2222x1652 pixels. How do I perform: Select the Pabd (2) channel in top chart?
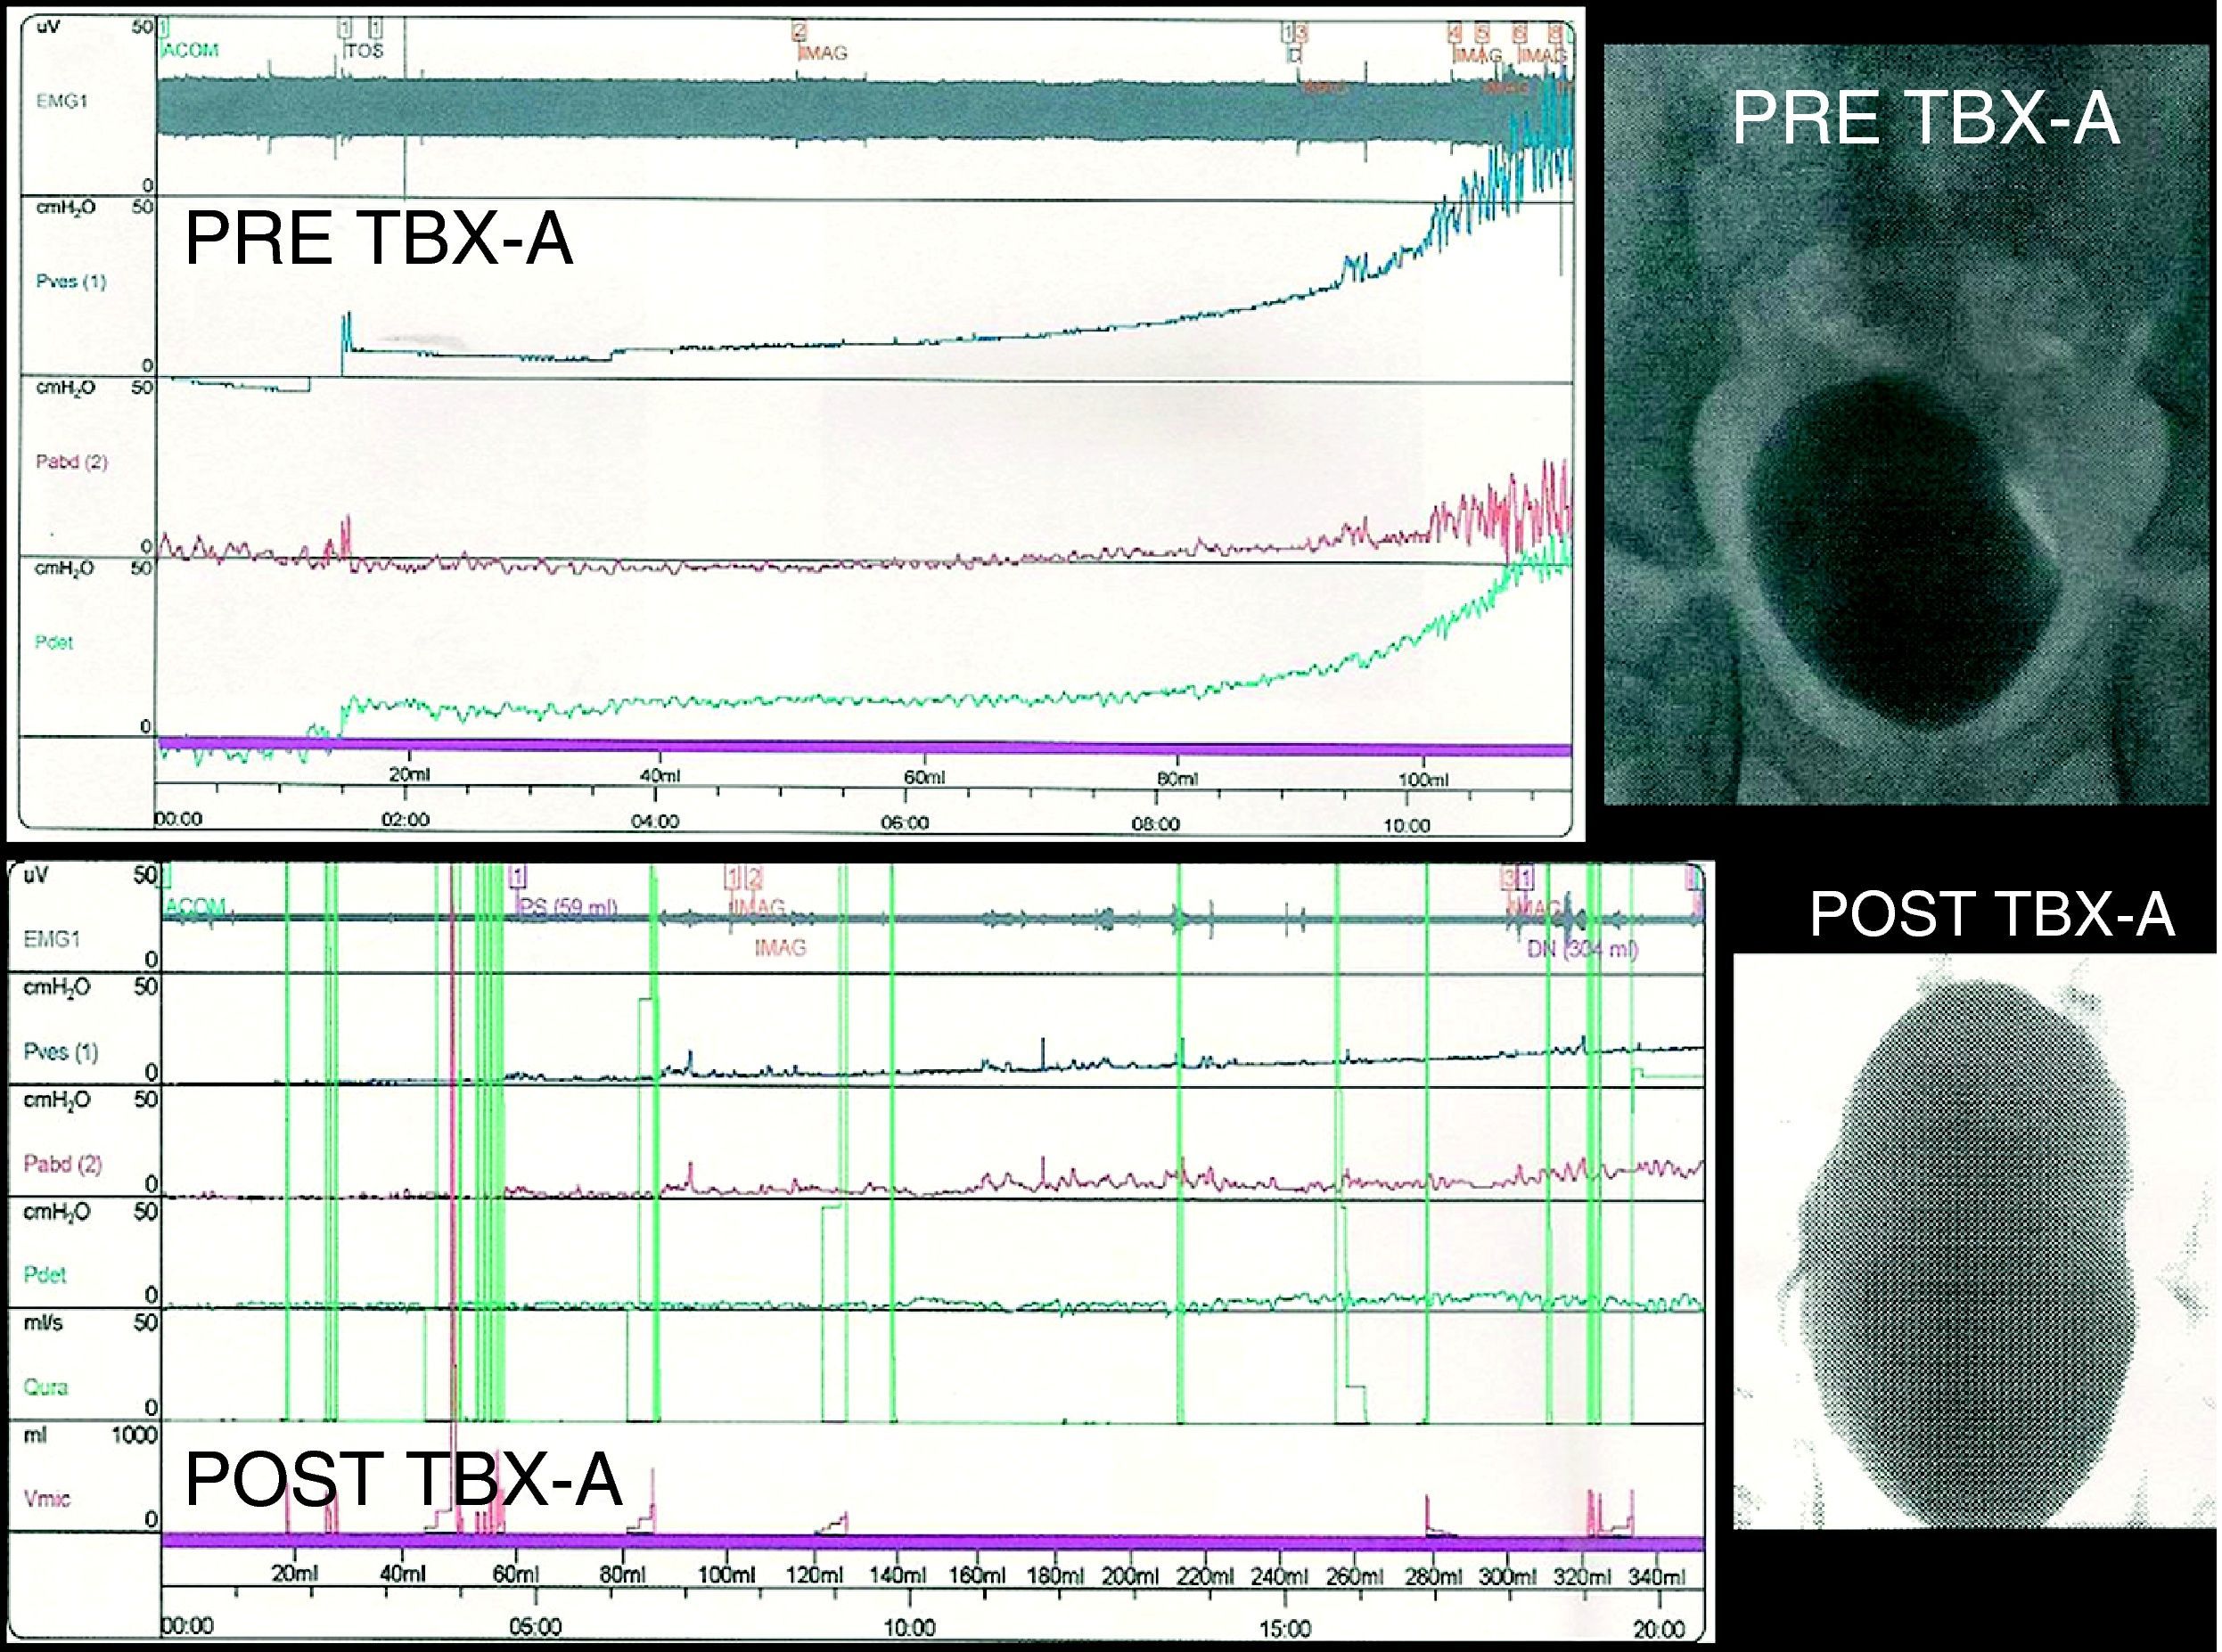click(x=71, y=462)
